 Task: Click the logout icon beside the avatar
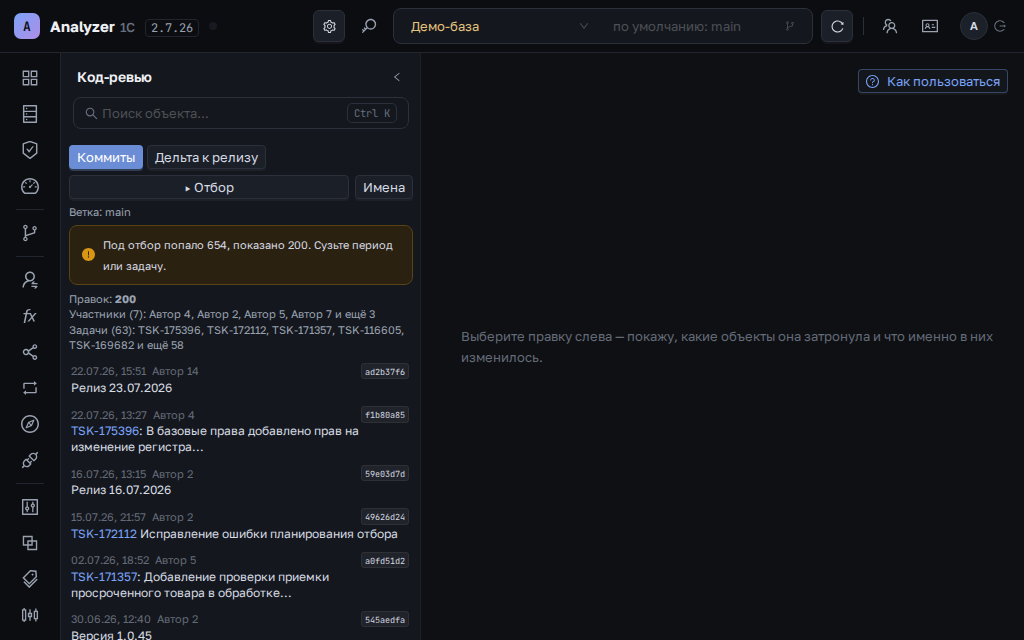tap(1000, 26)
